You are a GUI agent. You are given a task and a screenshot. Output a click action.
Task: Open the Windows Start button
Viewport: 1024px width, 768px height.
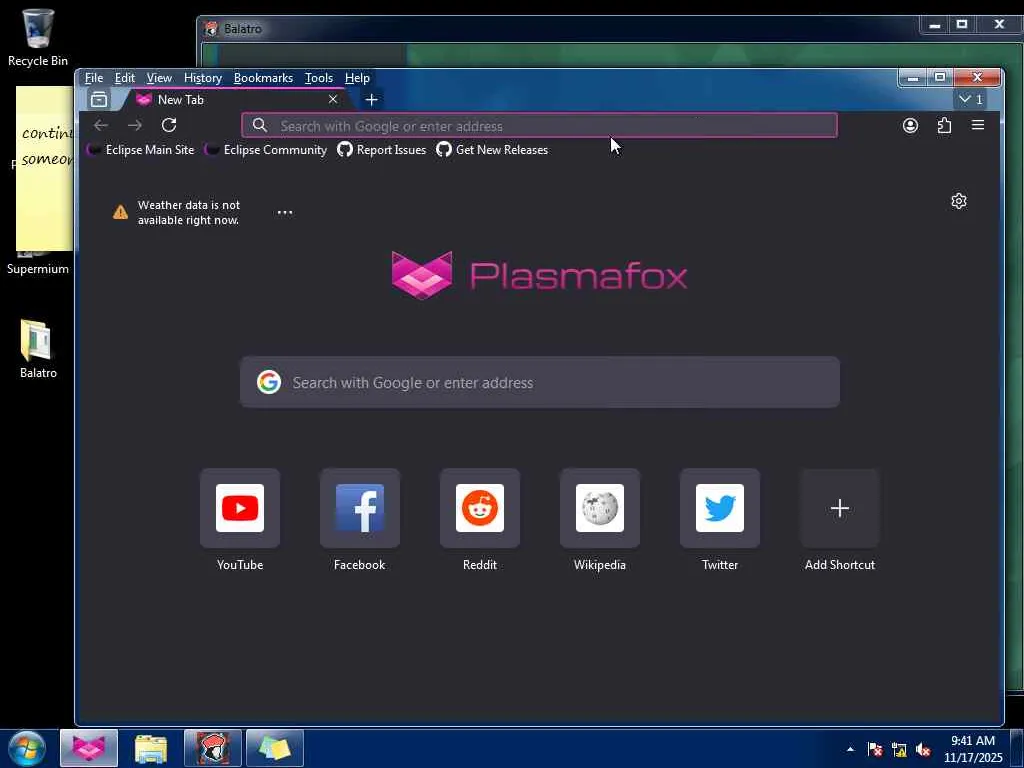pos(27,748)
